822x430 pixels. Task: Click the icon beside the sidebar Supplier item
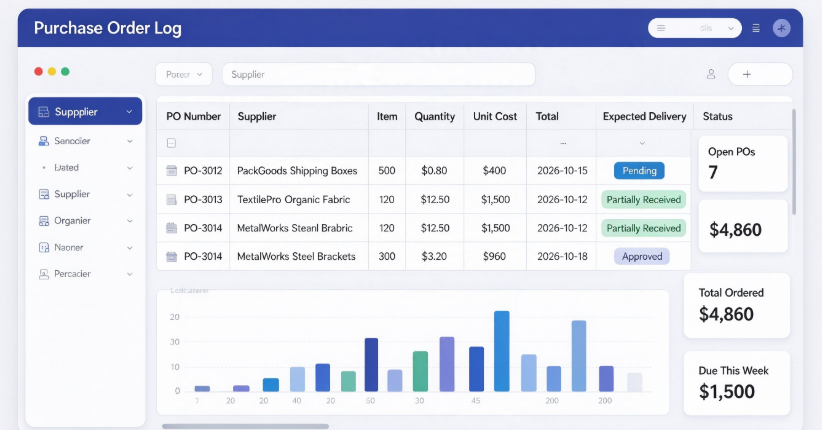44,194
